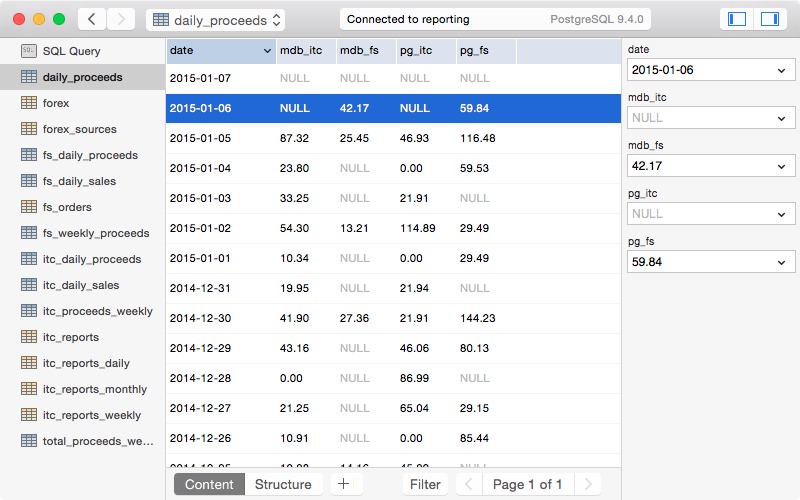Select the row dated 2015-01-02
The width and height of the screenshot is (800, 500).
[x=200, y=228]
